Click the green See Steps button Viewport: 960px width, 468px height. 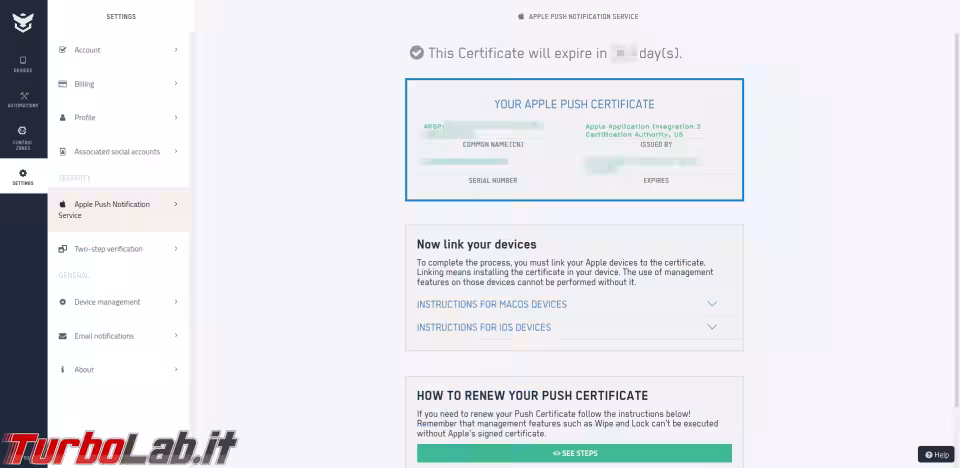[574, 453]
